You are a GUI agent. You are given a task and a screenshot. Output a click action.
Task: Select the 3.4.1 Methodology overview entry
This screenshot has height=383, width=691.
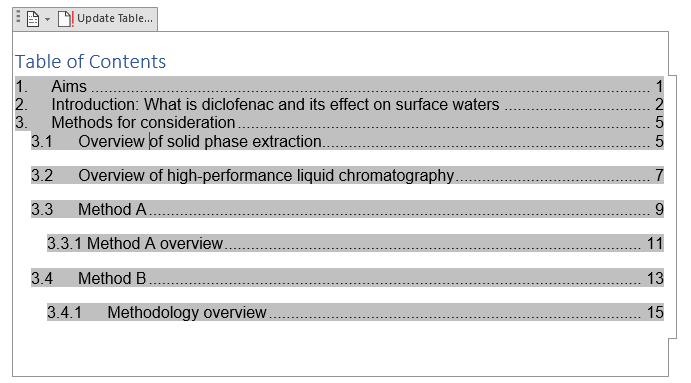(355, 312)
